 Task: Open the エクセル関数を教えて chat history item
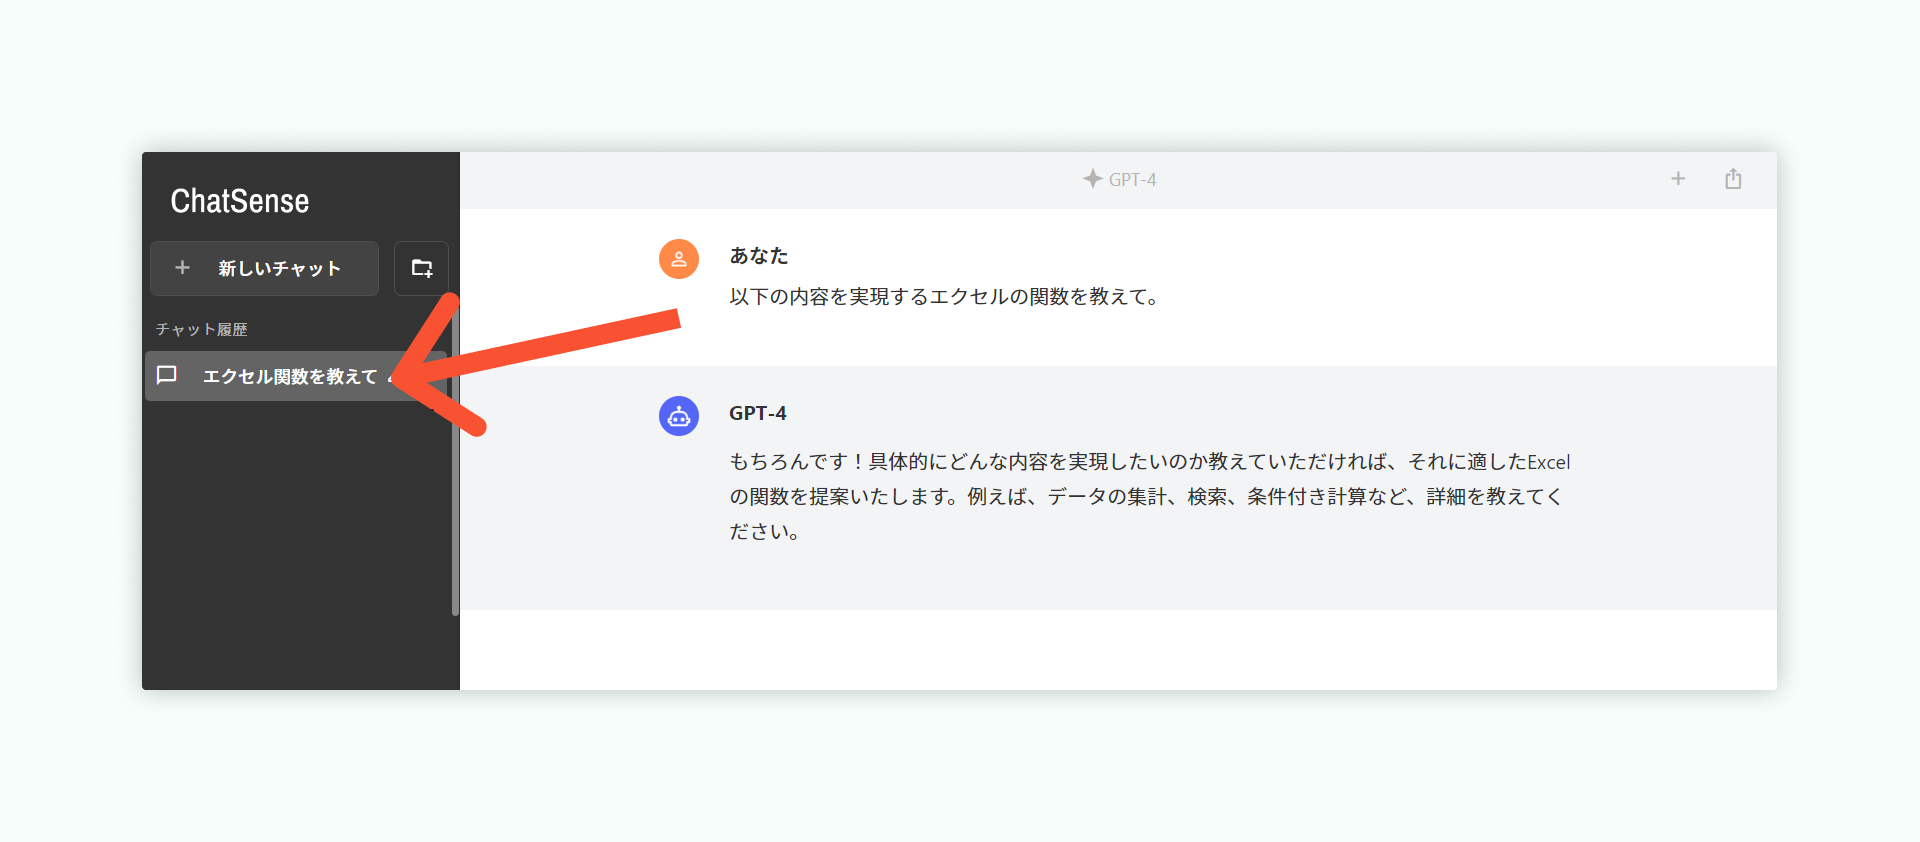click(x=296, y=376)
